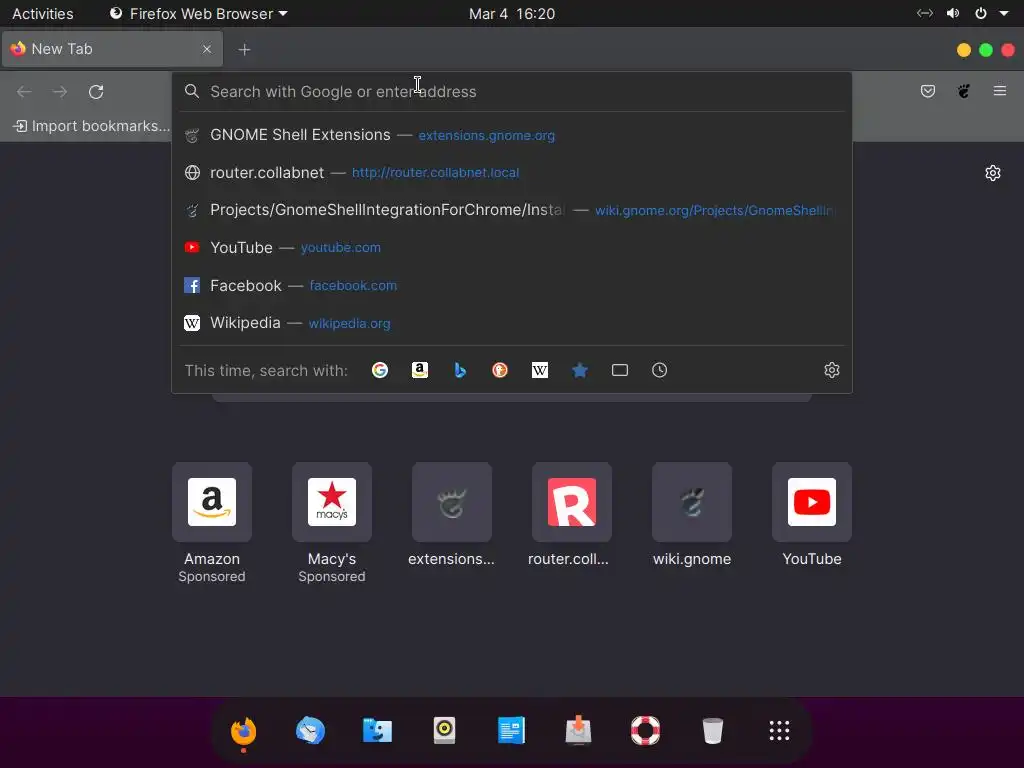This screenshot has width=1024, height=768.
Task: Search Bookmarks using the star icon
Action: (x=580, y=370)
